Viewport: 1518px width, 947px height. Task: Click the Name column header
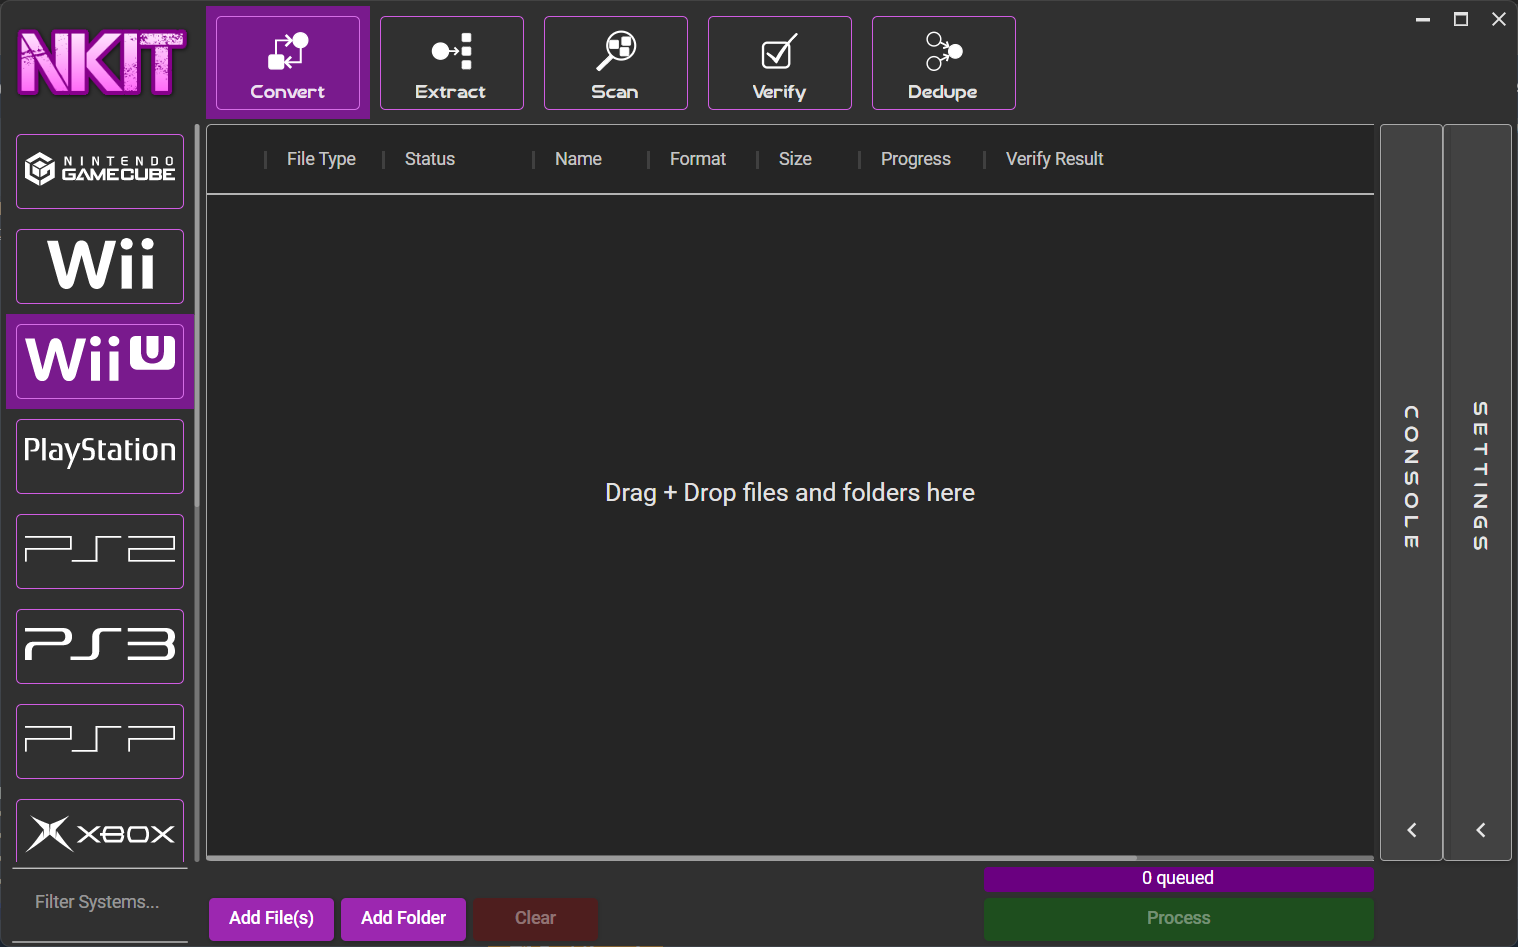(578, 159)
